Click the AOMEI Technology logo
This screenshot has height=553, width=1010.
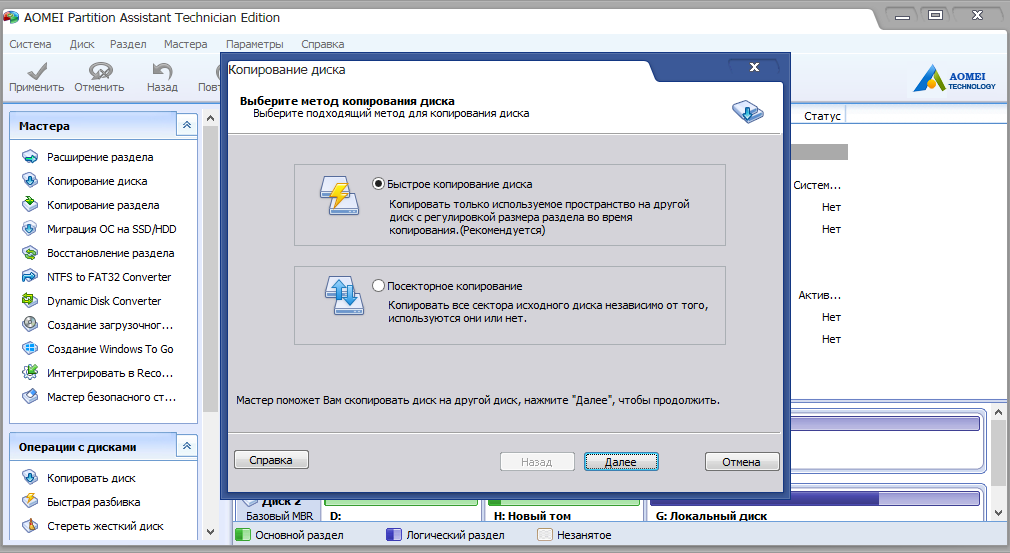955,80
